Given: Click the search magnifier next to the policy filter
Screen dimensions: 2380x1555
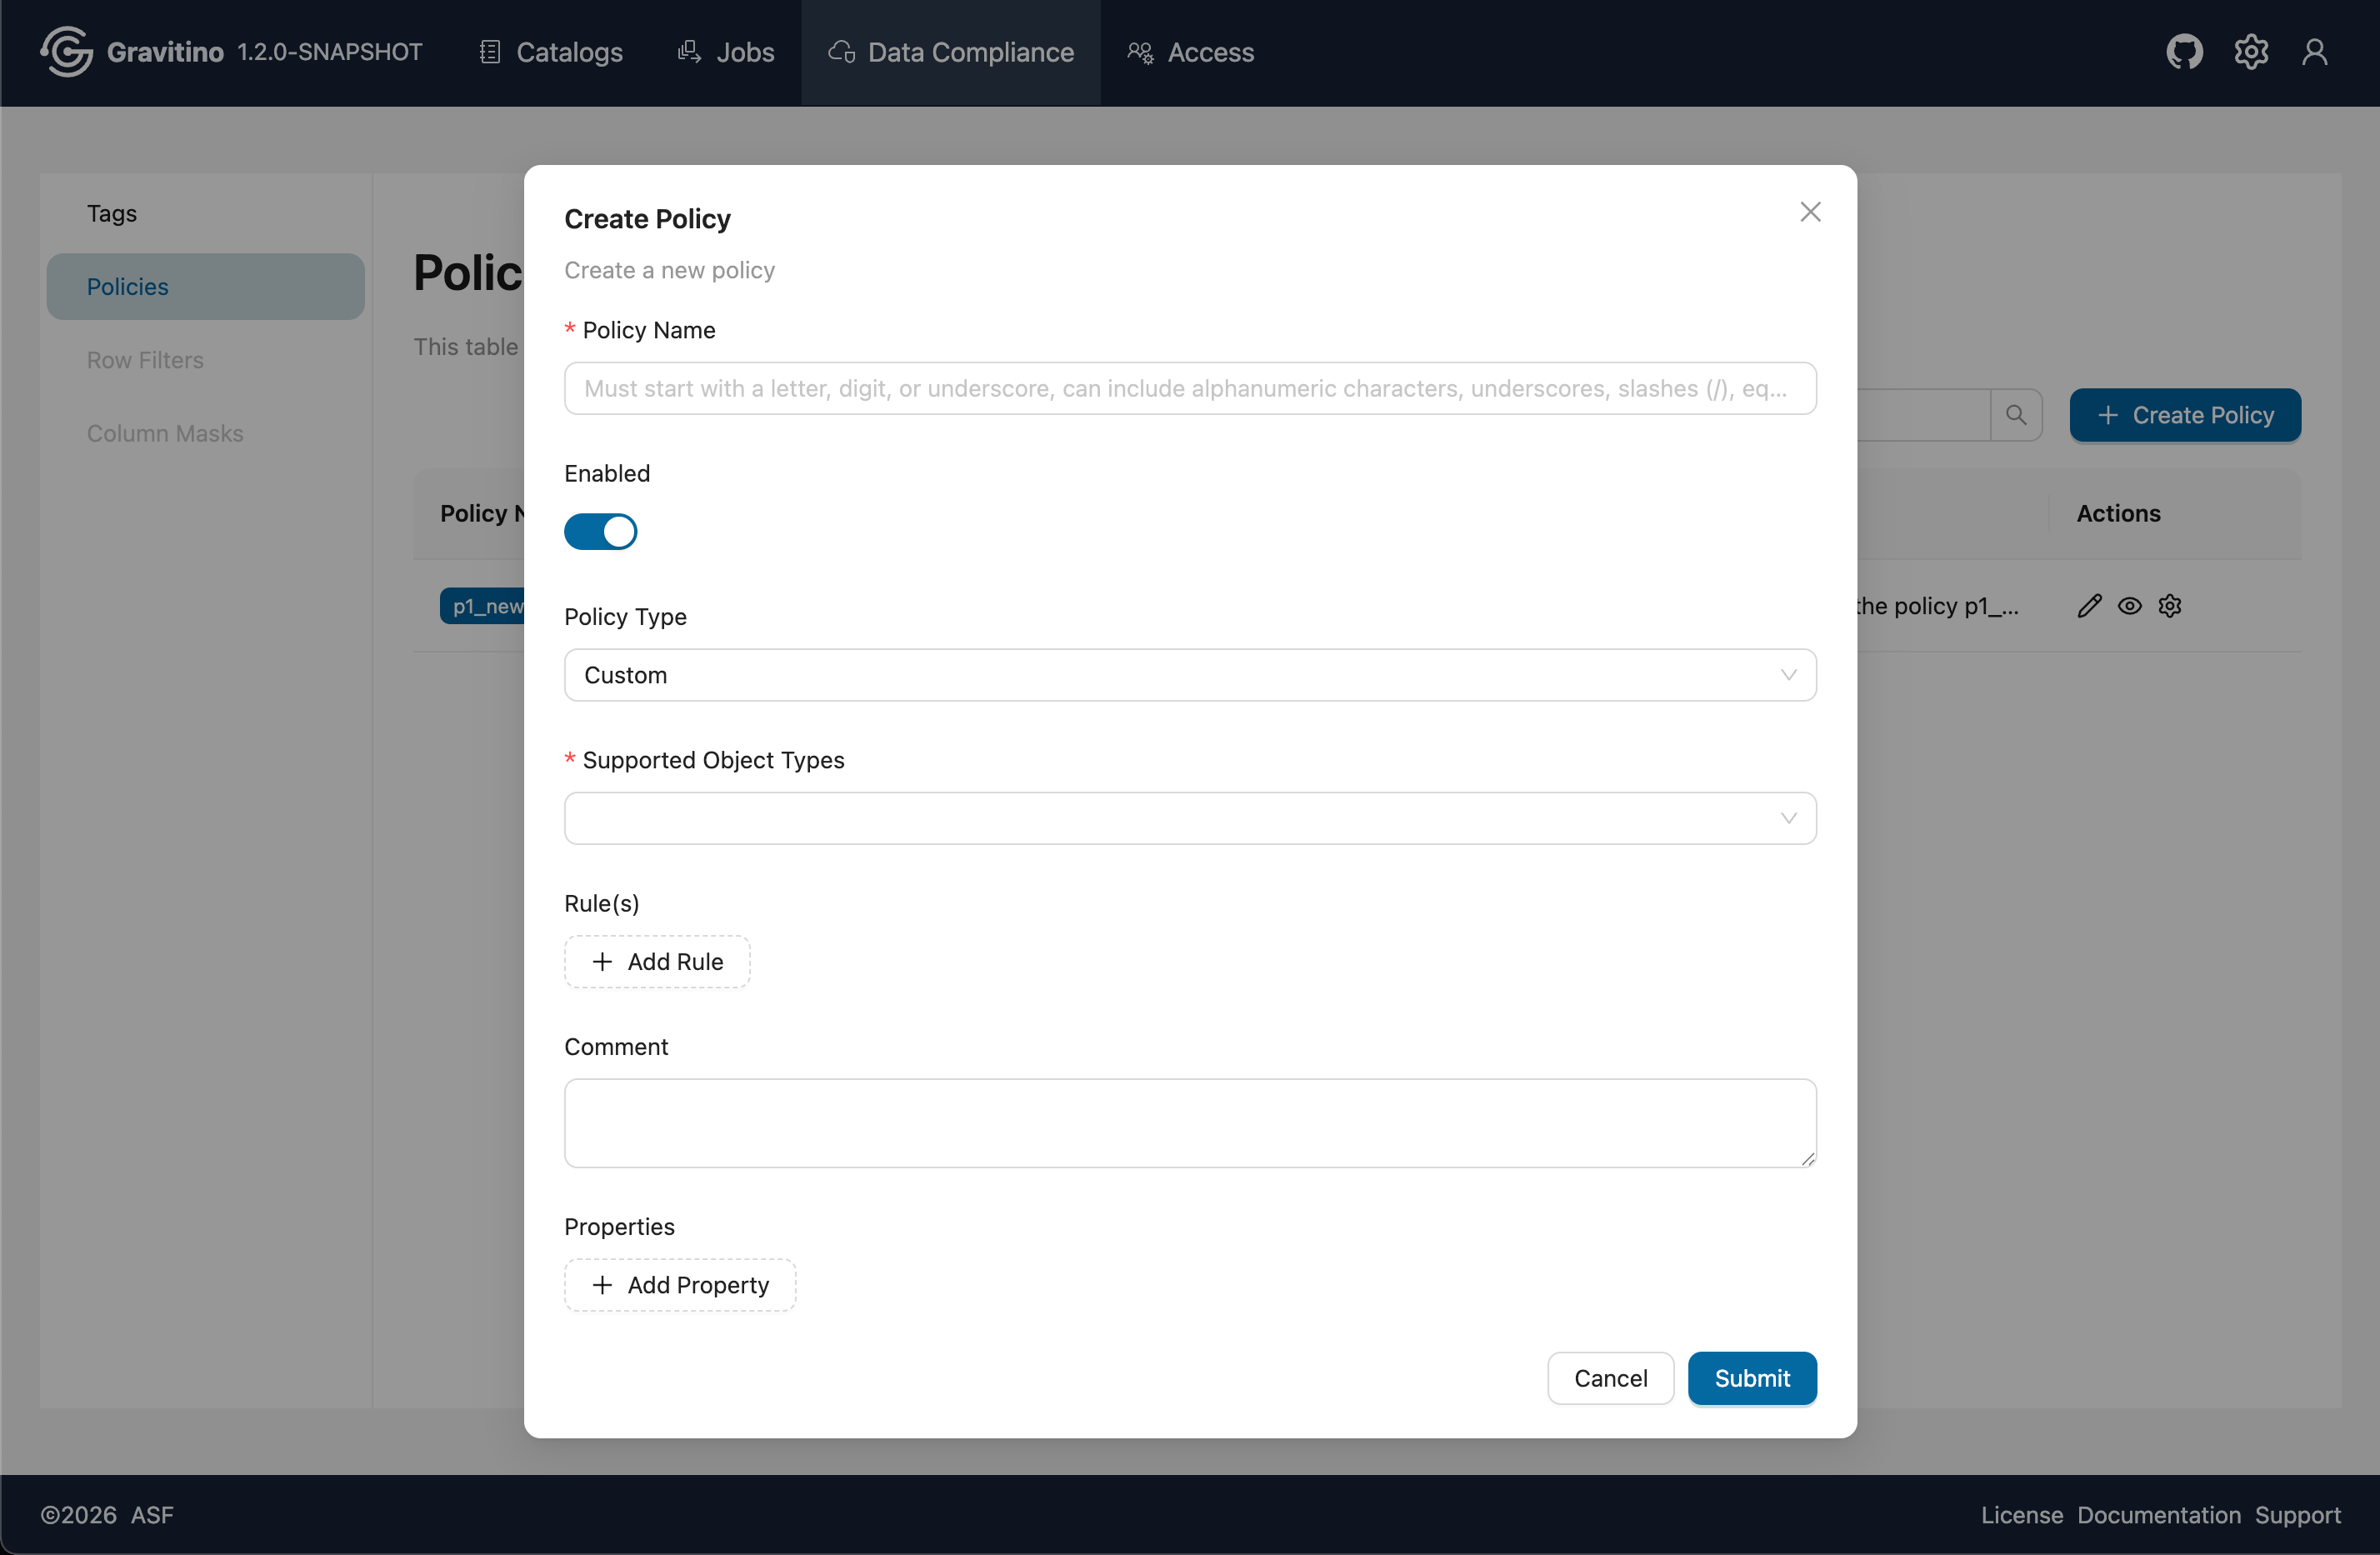Looking at the screenshot, I should tap(2018, 414).
